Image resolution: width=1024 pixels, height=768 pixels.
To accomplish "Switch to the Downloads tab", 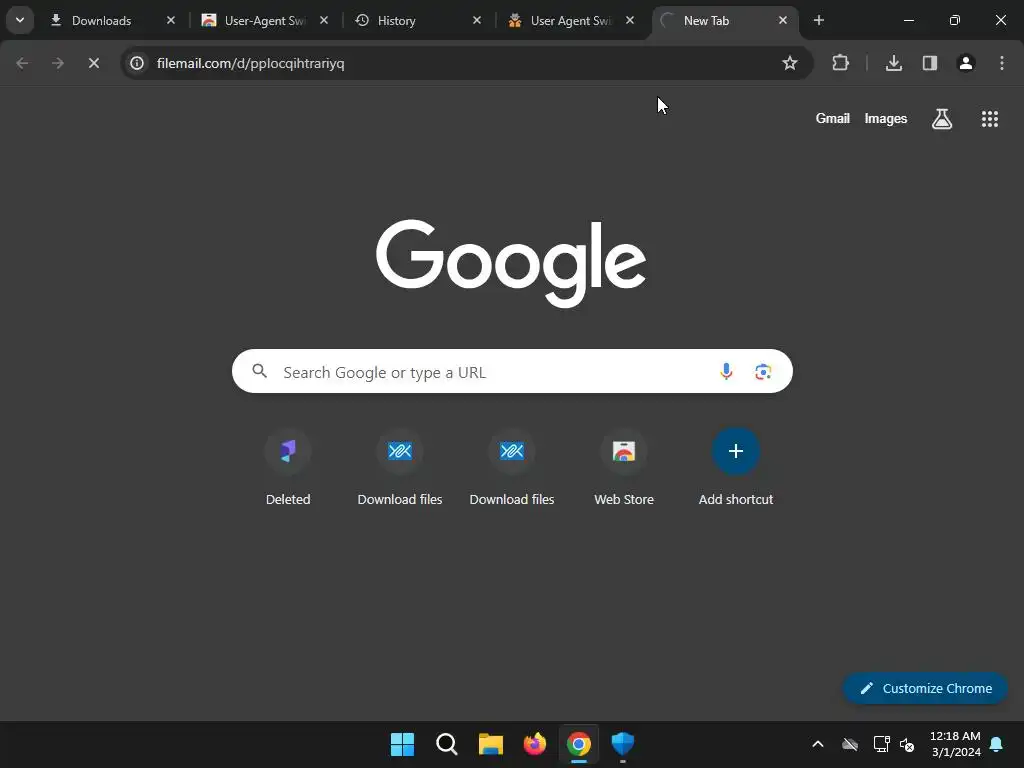I will click(x=113, y=21).
